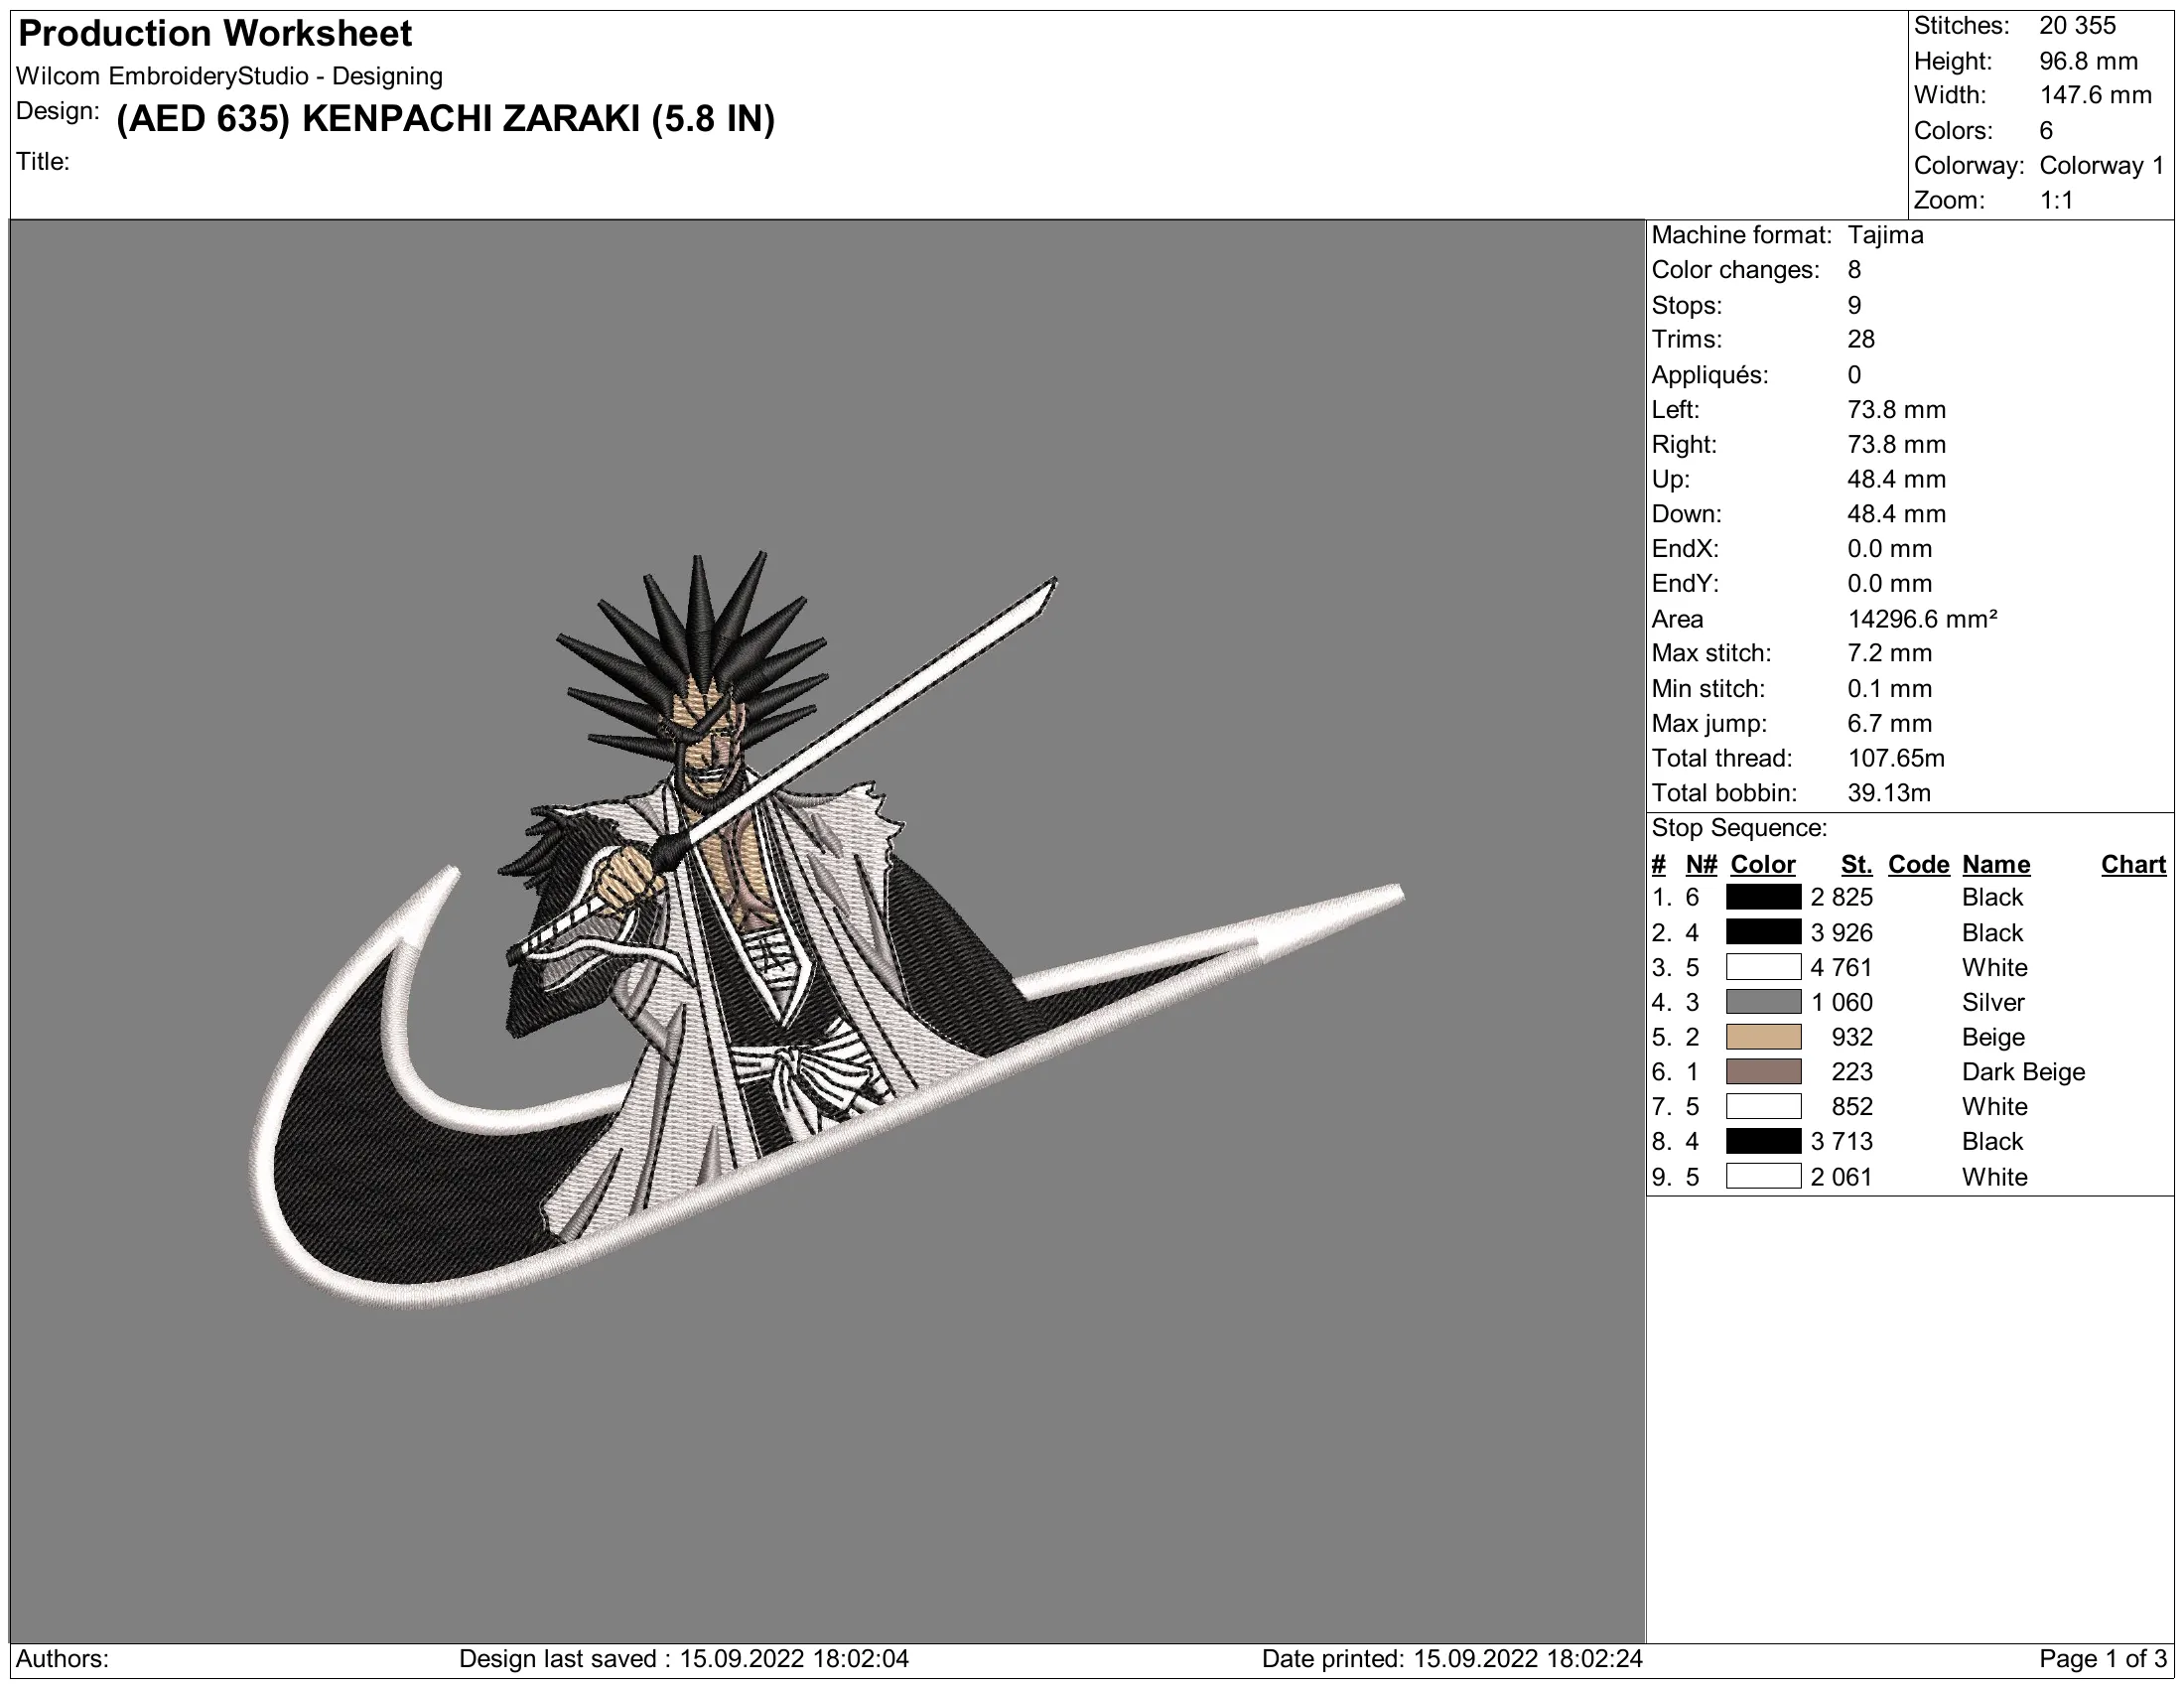This screenshot has width=2184, height=1688.
Task: Click the 'Authors:' footer label
Action: point(62,1659)
